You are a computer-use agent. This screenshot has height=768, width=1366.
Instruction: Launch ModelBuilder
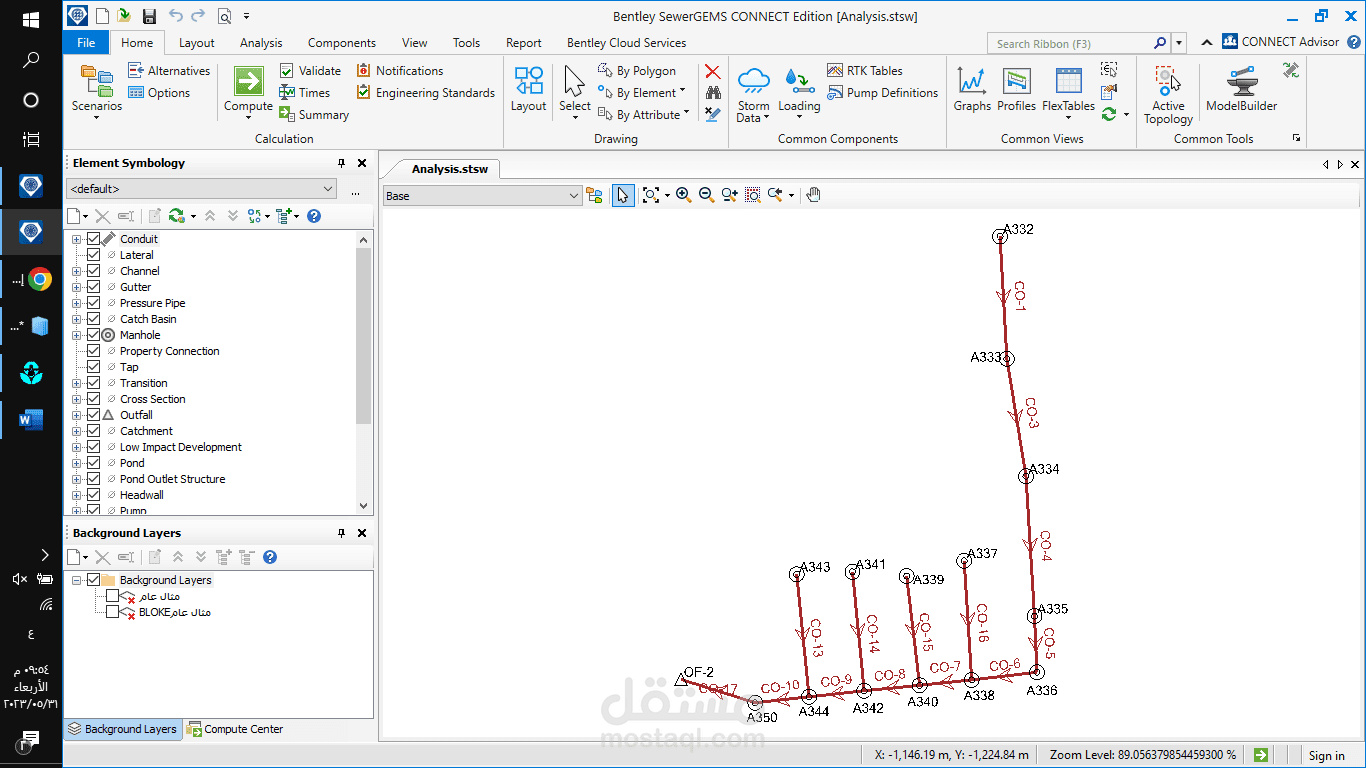(x=1241, y=90)
